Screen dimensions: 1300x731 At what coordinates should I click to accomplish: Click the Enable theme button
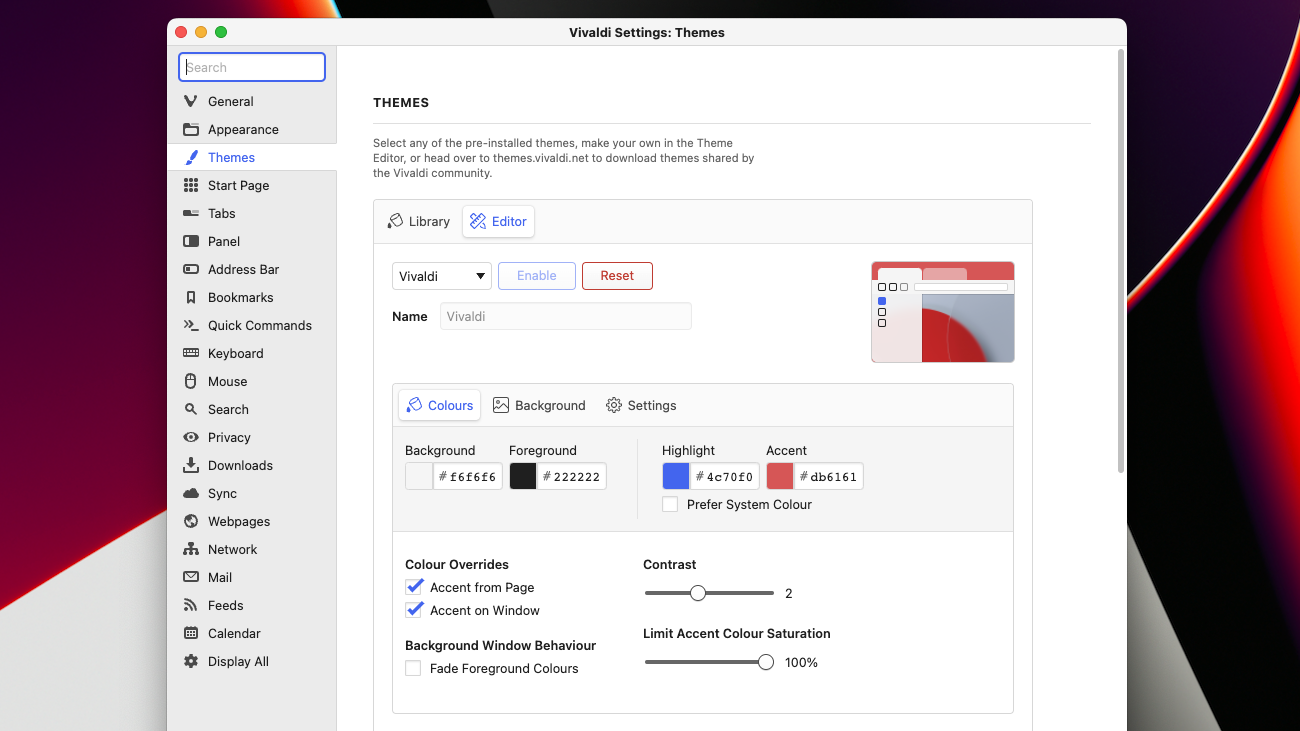point(537,276)
